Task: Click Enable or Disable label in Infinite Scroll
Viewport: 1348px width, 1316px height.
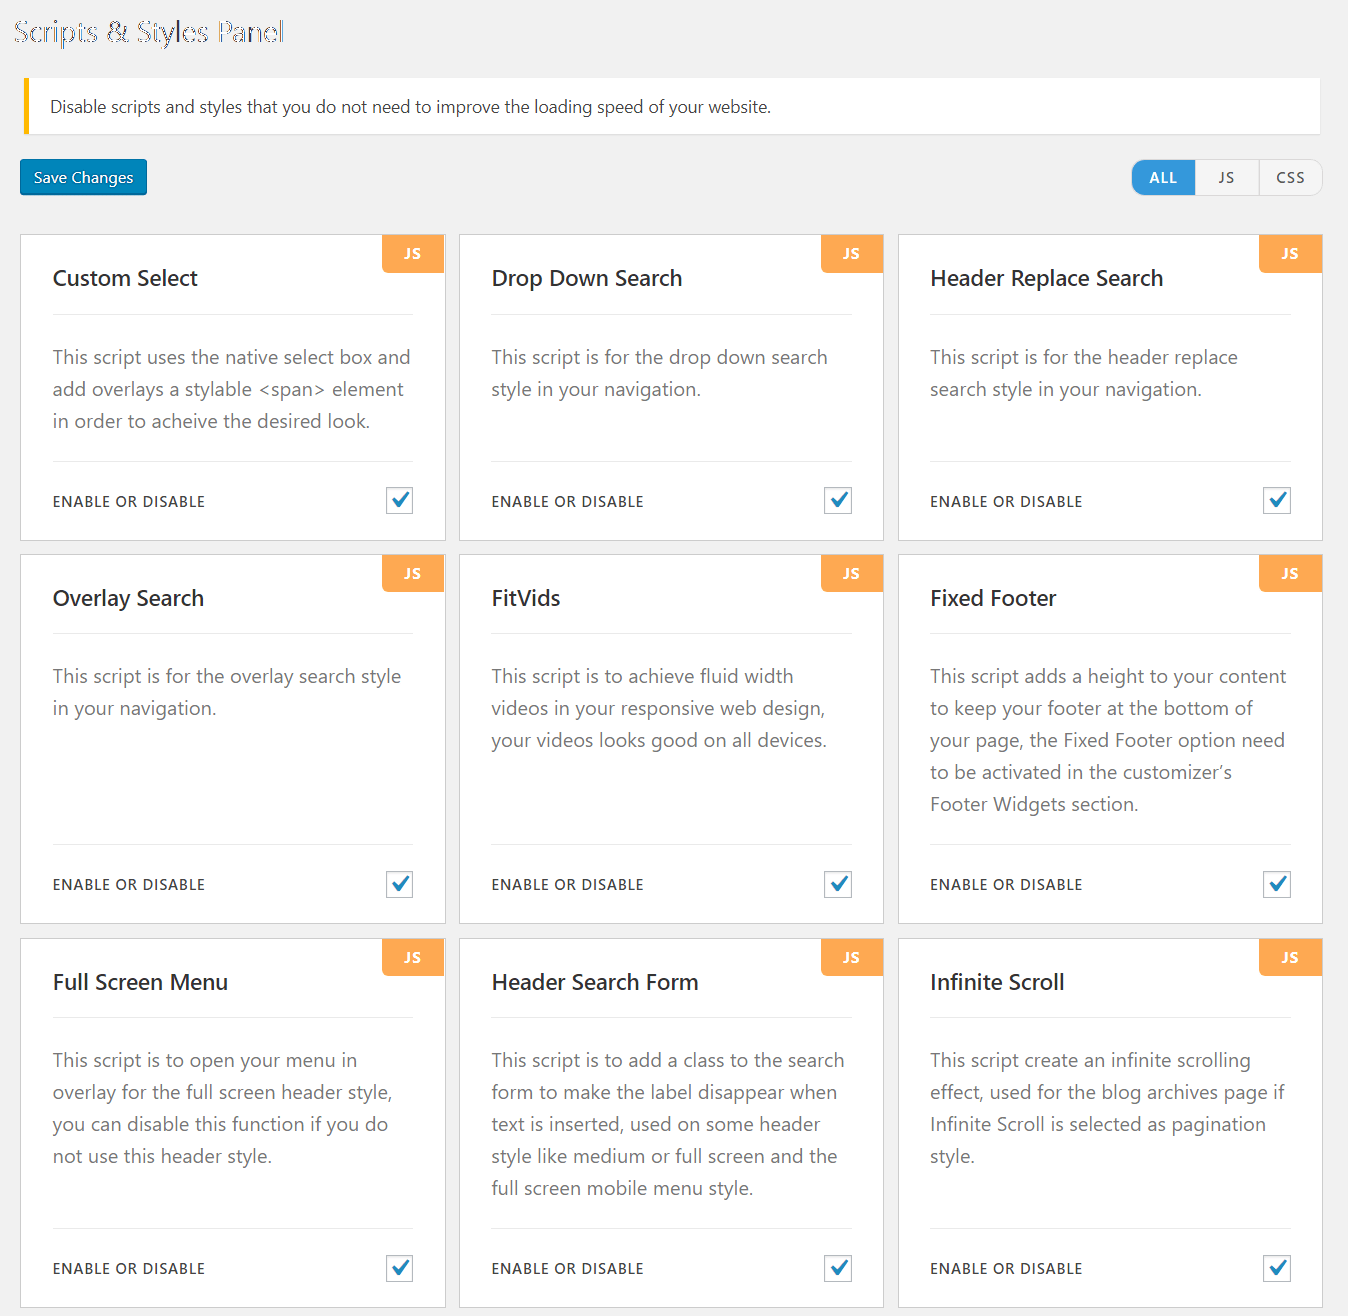Action: point(1006,1269)
